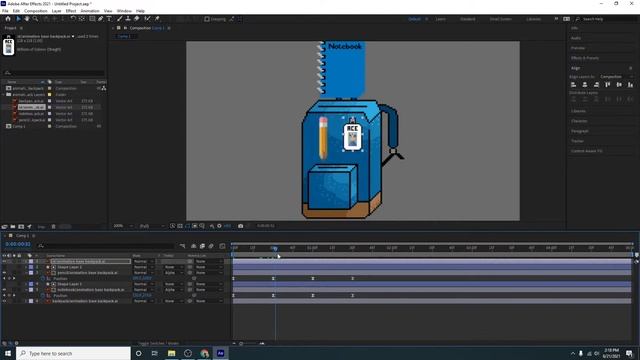Open File Explorer from the taskbar
This screenshot has height=360, width=640.
[171, 353]
